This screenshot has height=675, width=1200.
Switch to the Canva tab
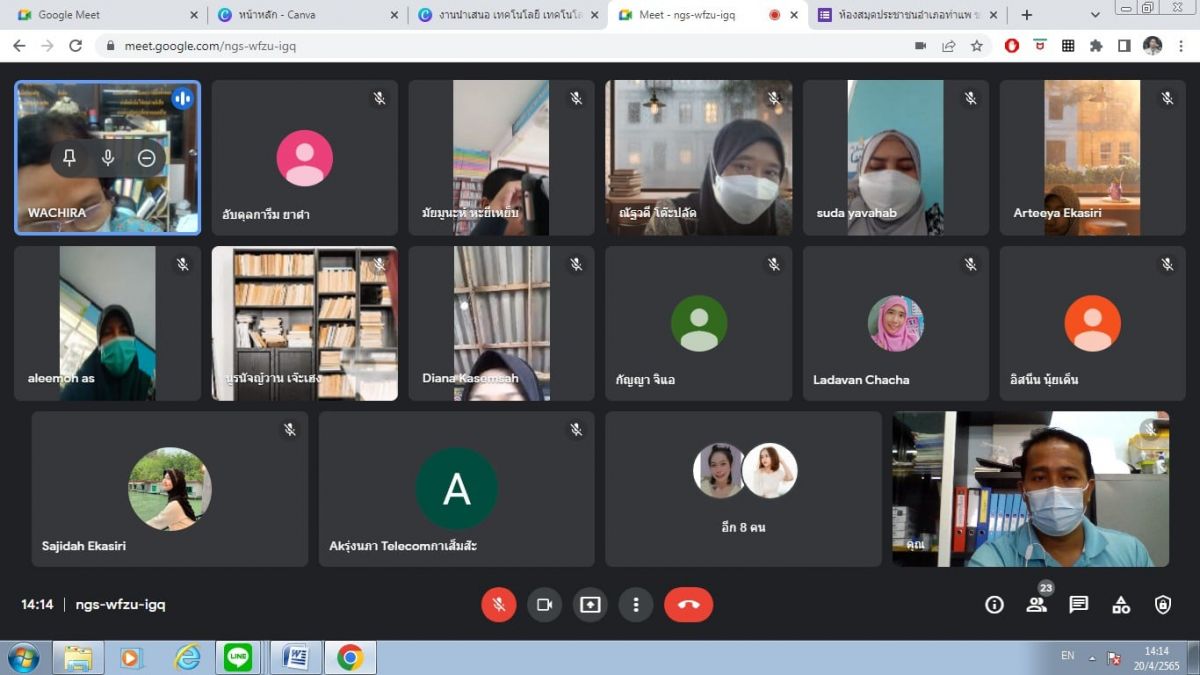point(300,15)
